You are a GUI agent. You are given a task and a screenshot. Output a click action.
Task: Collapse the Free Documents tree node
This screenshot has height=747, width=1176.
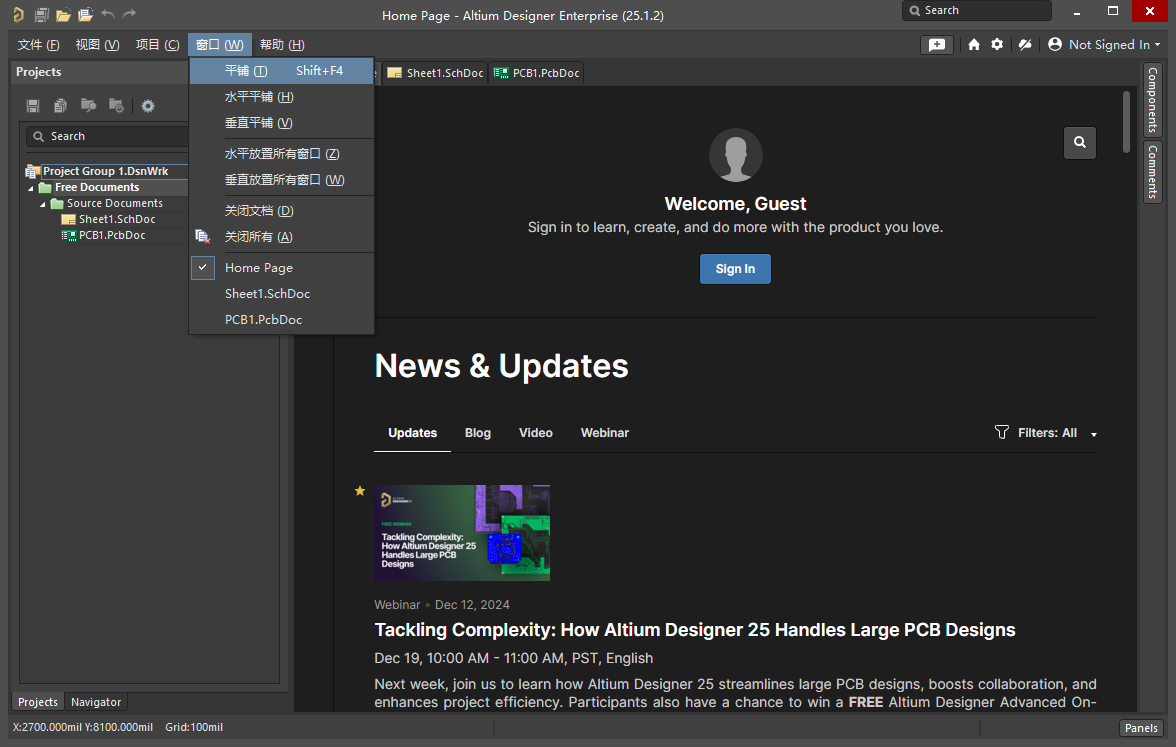click(31, 188)
